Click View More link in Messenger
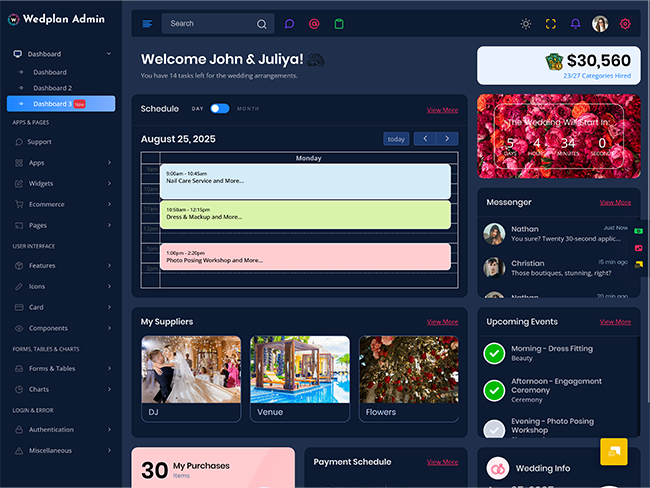This screenshot has height=488, width=650. [x=615, y=202]
